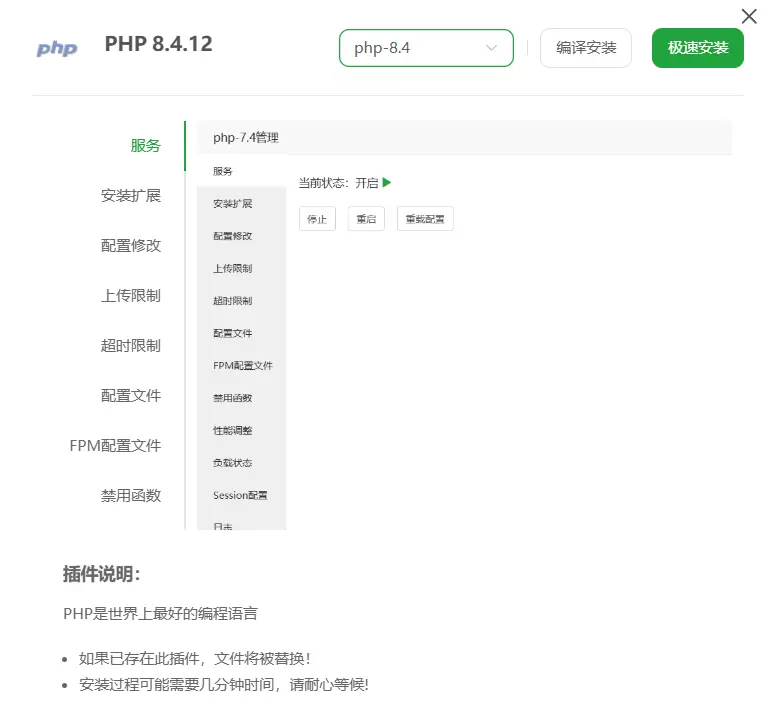Viewport: 776px width, 706px height.
Task: Select the 禁用函数 sidebar tab
Action: pyautogui.click(x=131, y=495)
